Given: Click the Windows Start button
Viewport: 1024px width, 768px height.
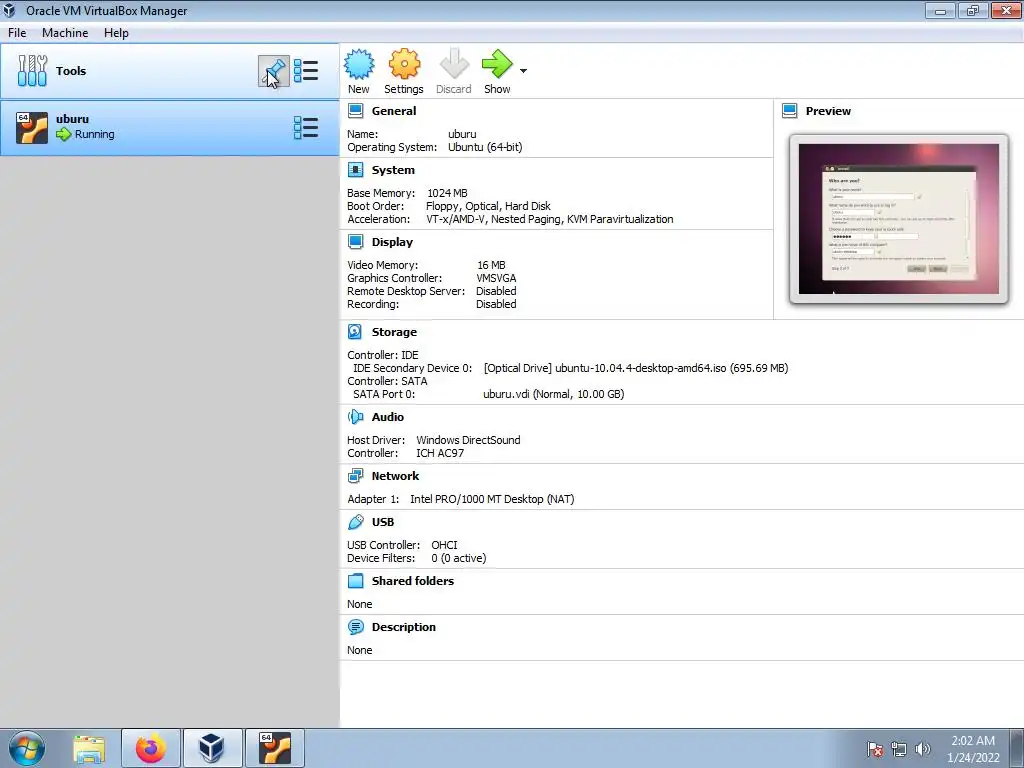Looking at the screenshot, I should (27, 748).
